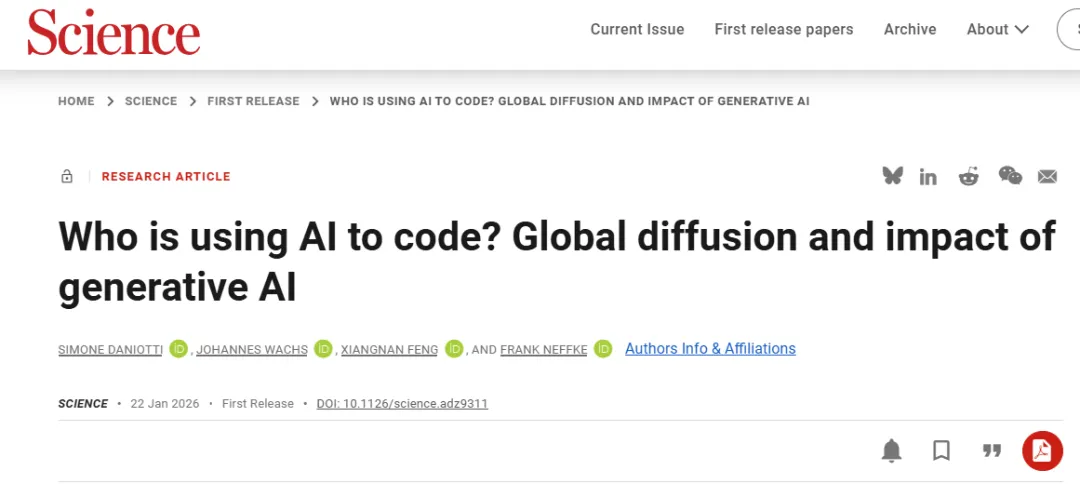Click the Science logo
The height and width of the screenshot is (484, 1080).
point(113,33)
